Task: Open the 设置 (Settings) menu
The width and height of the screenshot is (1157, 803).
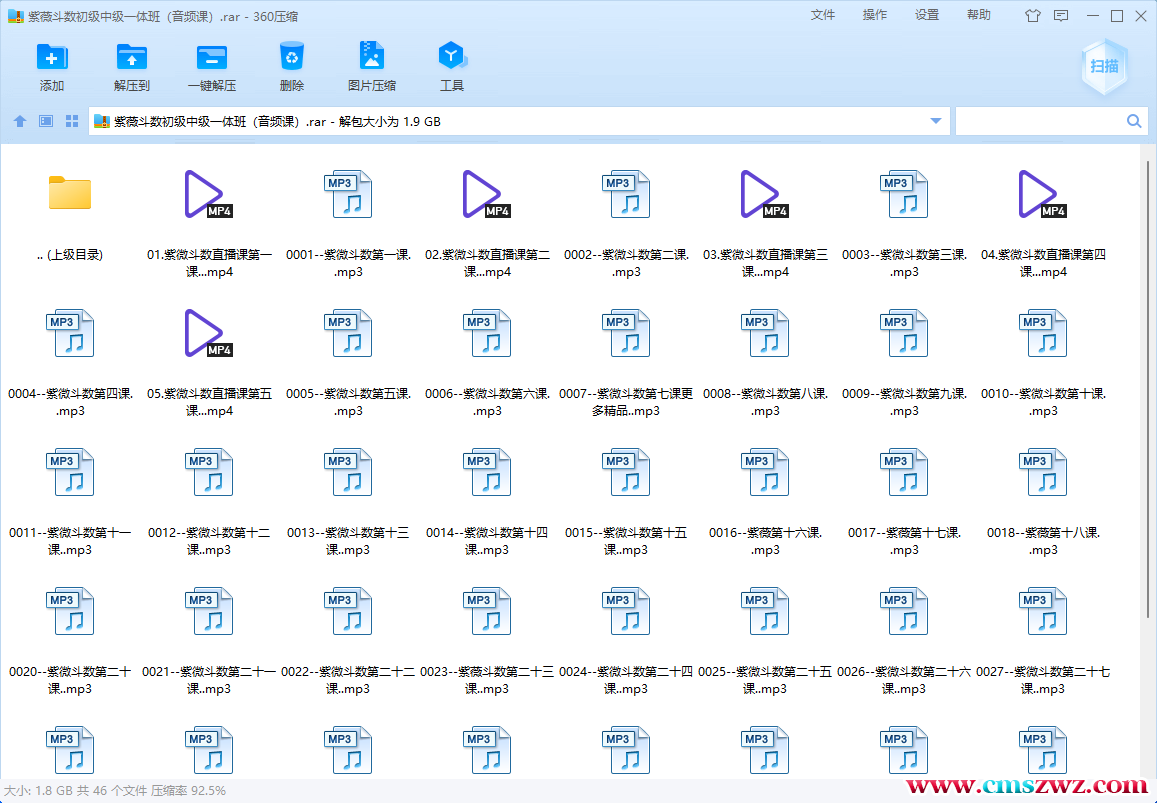Action: (927, 15)
